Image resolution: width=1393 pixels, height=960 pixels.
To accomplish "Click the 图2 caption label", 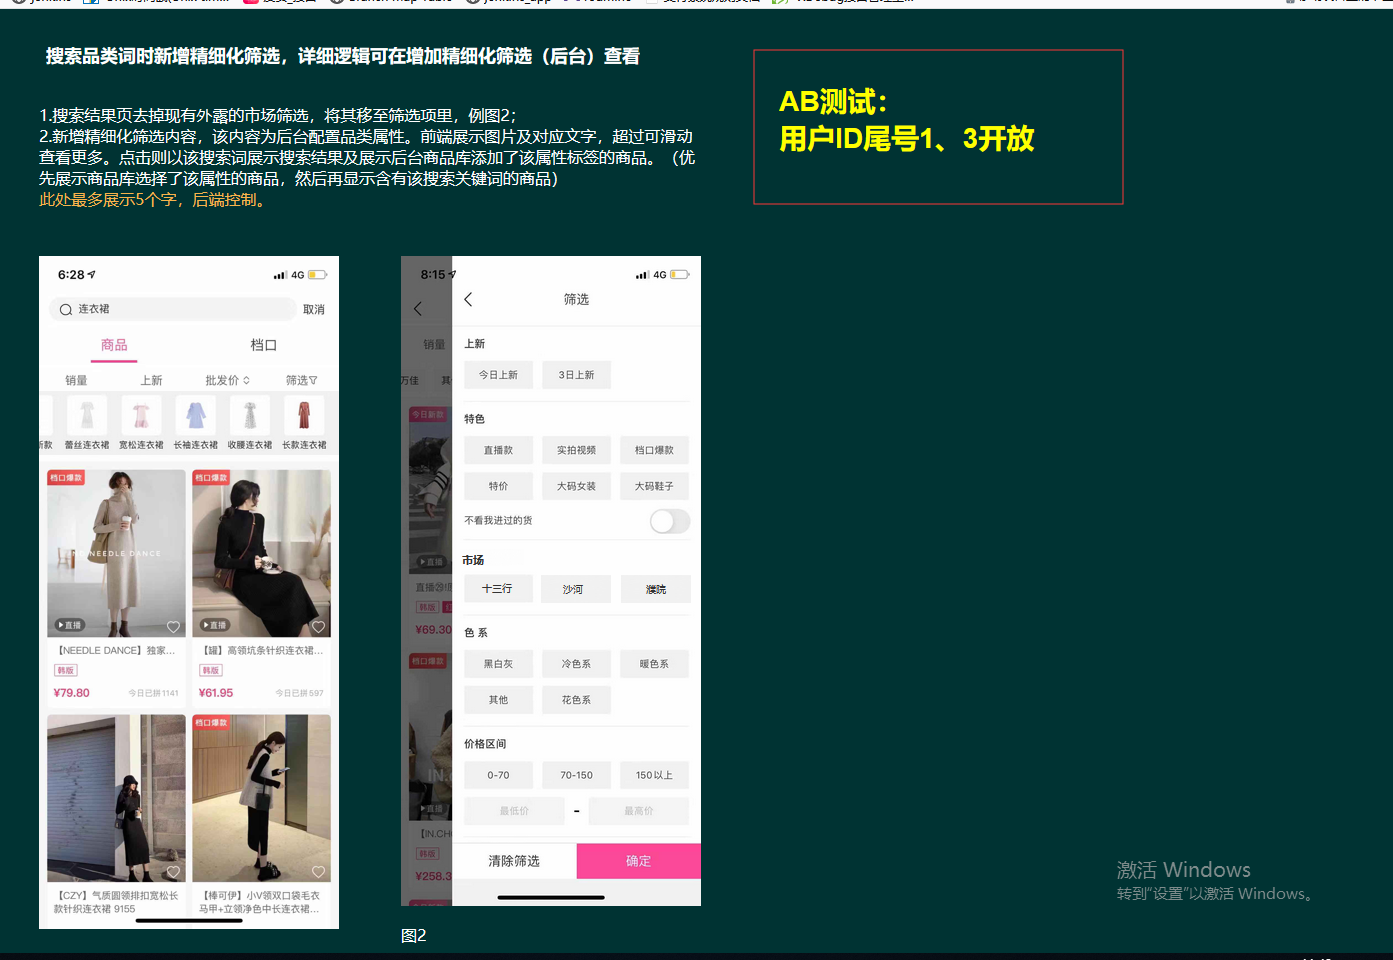I will (414, 936).
